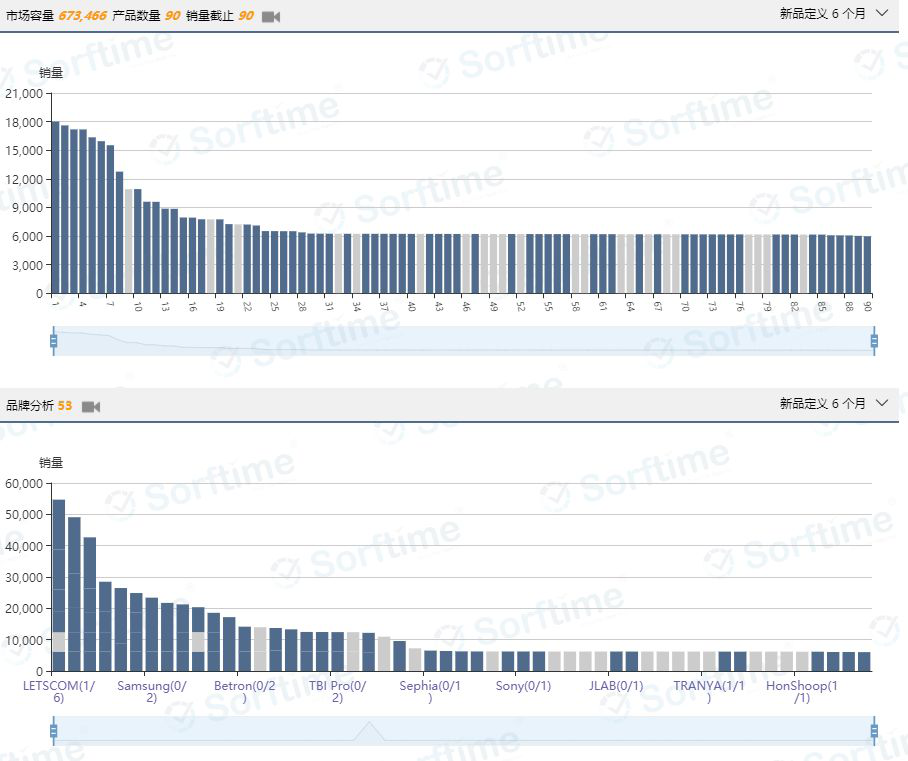This screenshot has height=761, width=908.
Task: Click right handle of brand chart range slider
Action: coord(874,732)
